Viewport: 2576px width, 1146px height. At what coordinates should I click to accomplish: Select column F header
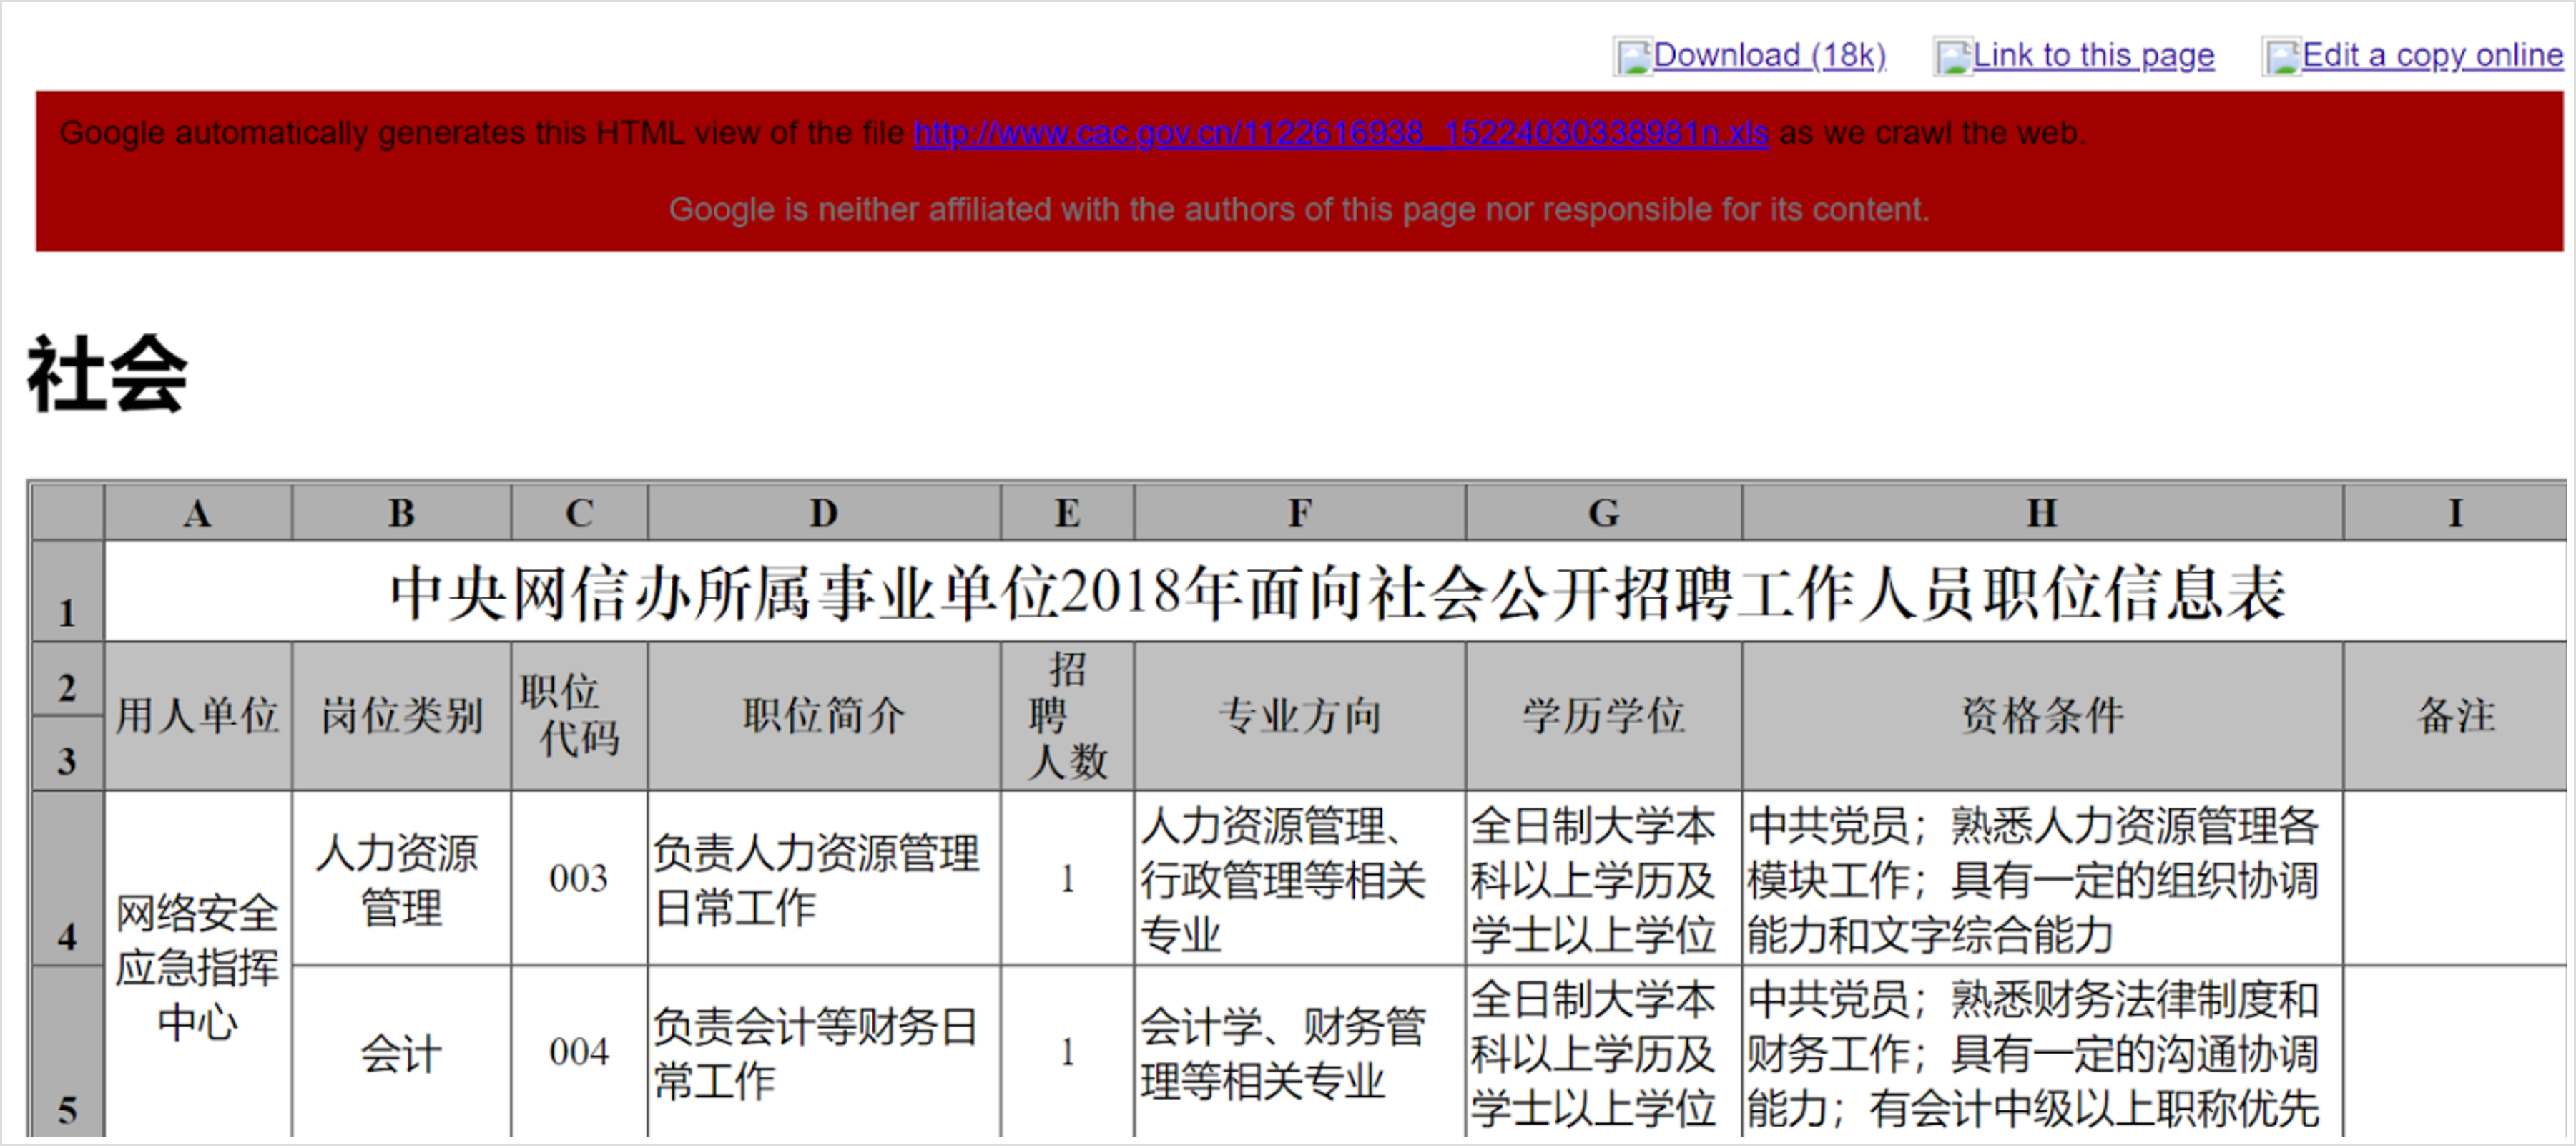1299,513
